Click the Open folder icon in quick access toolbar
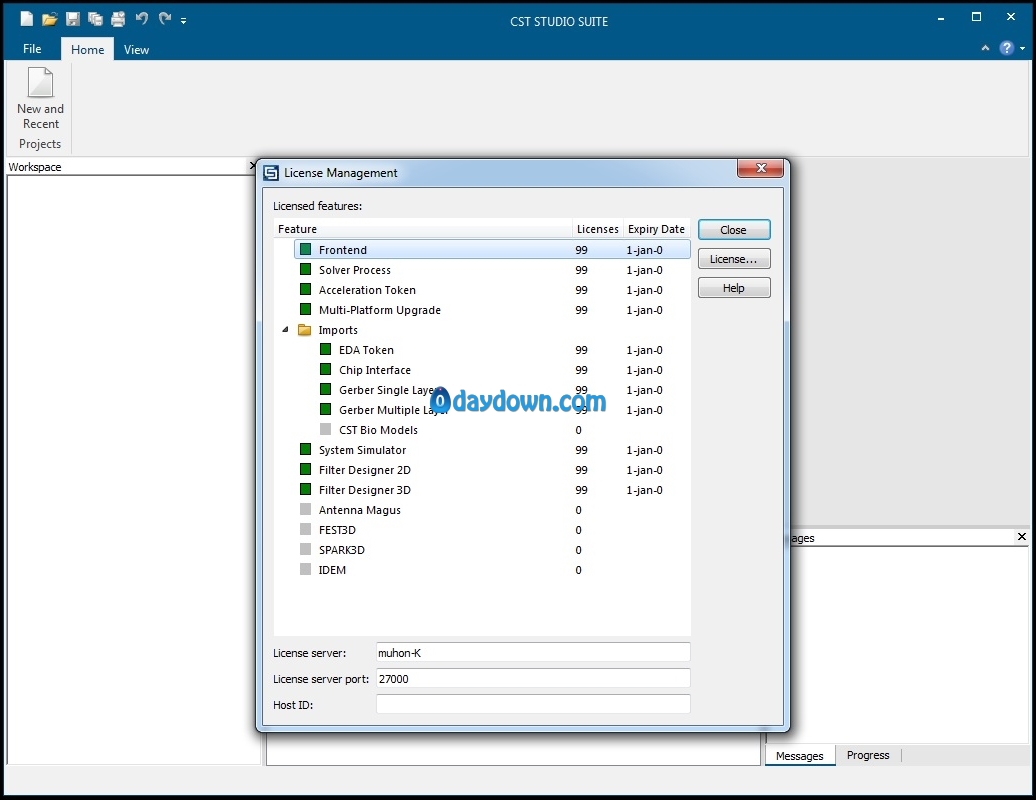The image size is (1036, 800). pyautogui.click(x=50, y=19)
